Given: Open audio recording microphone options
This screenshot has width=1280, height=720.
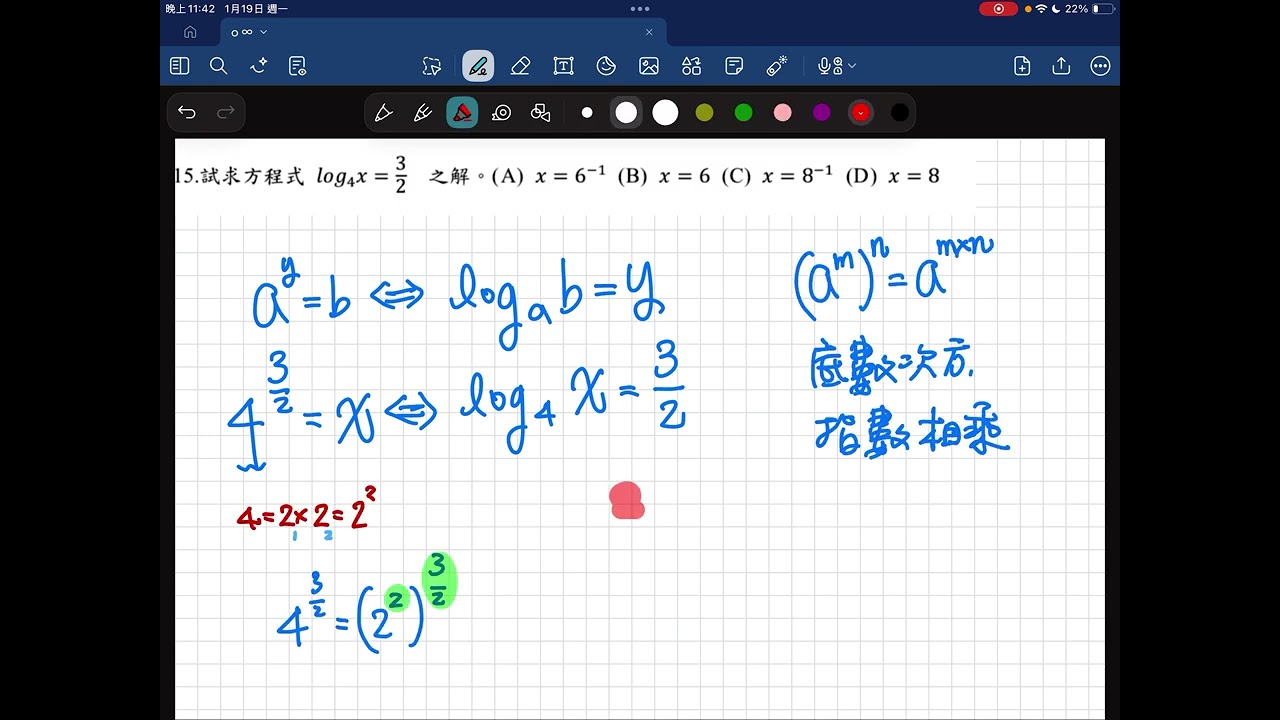Looking at the screenshot, I should tap(837, 66).
